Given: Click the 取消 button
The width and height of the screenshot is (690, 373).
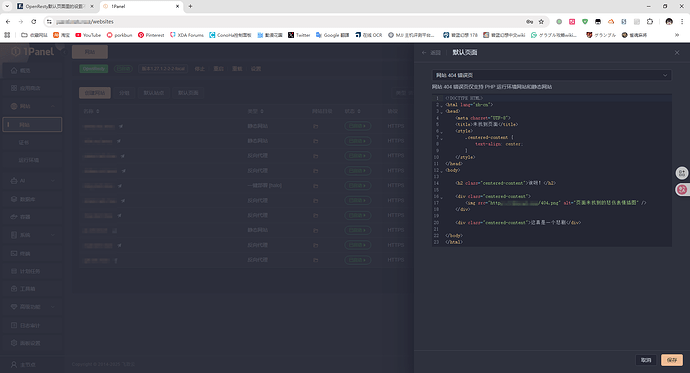Looking at the screenshot, I should 646,360.
